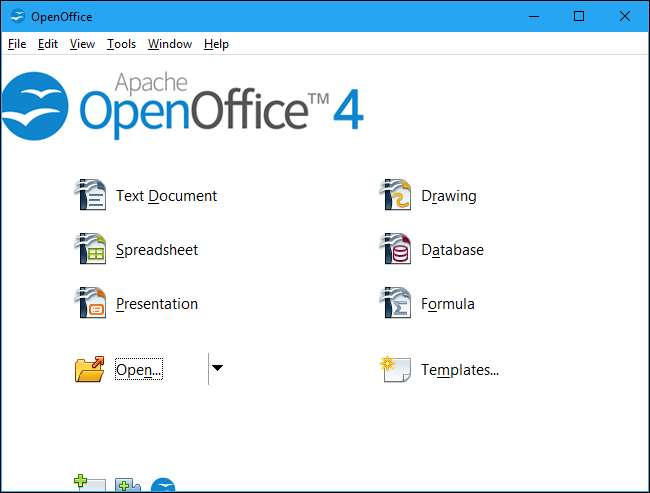Viewport: 650px width, 493px height.
Task: Click the round OpenOffice info icon at bottom
Action: (x=163, y=485)
